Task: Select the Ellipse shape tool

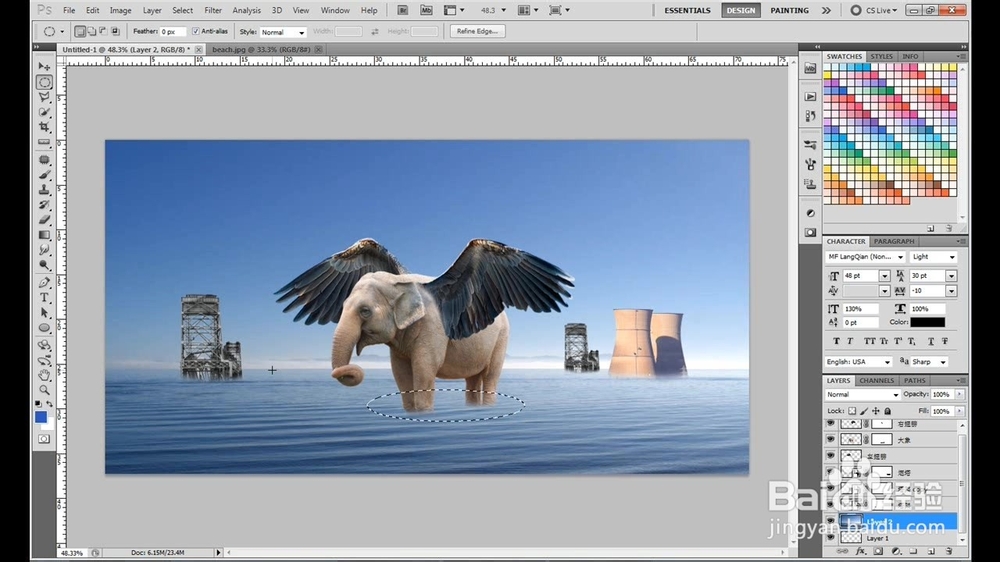Action: pyautogui.click(x=44, y=328)
